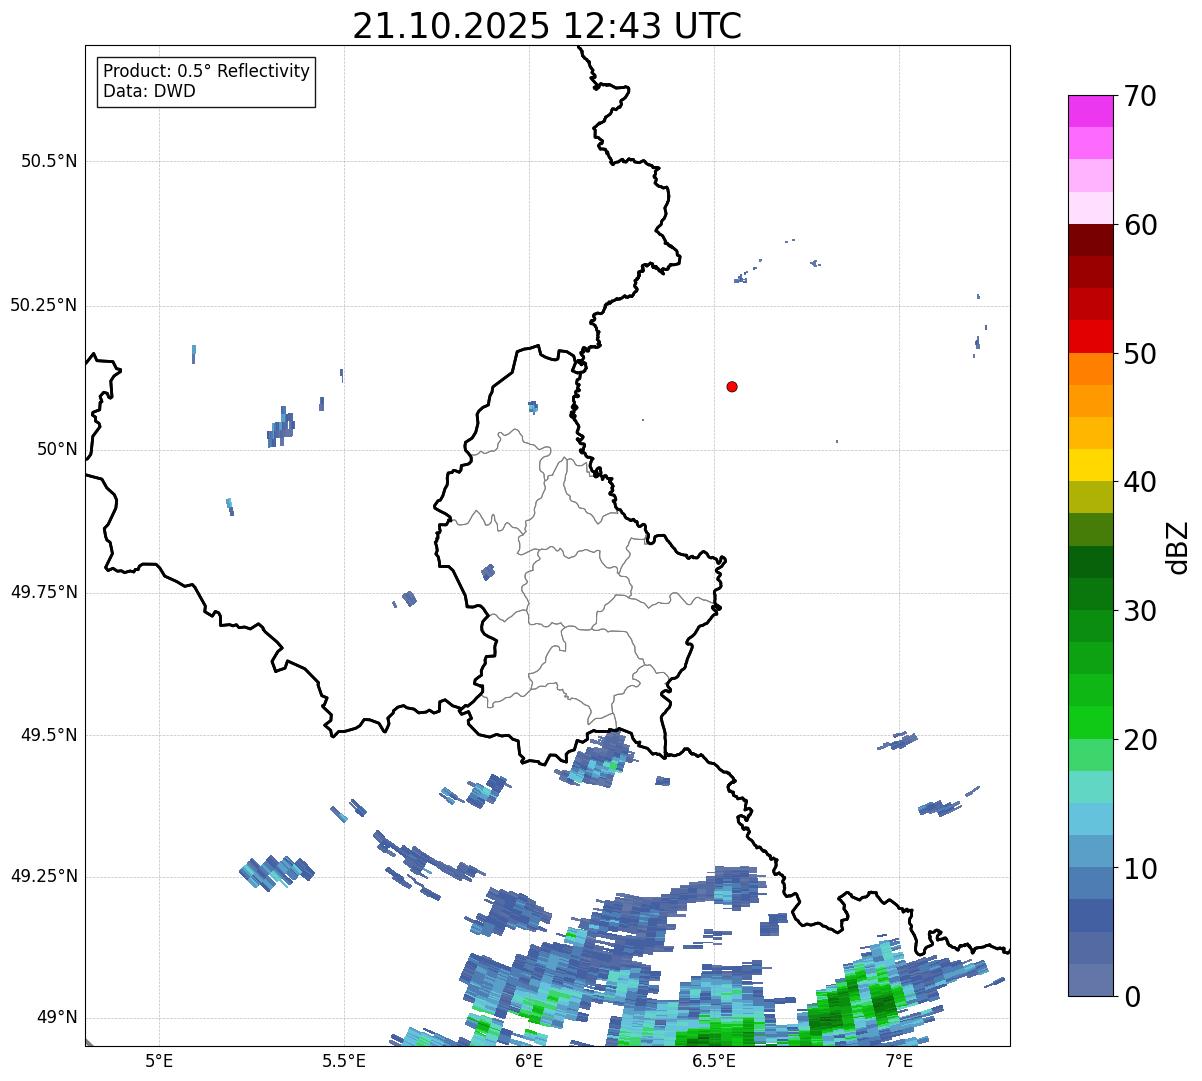The height and width of the screenshot is (1081, 1202).
Task: Click the colorbar tick label 70
Action: pos(1140,96)
